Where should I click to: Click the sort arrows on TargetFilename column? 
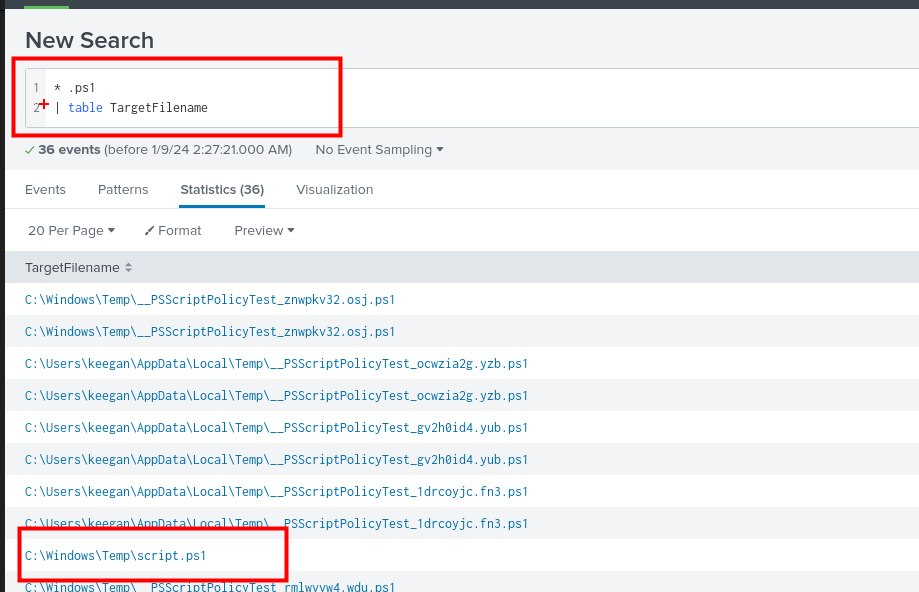(128, 268)
